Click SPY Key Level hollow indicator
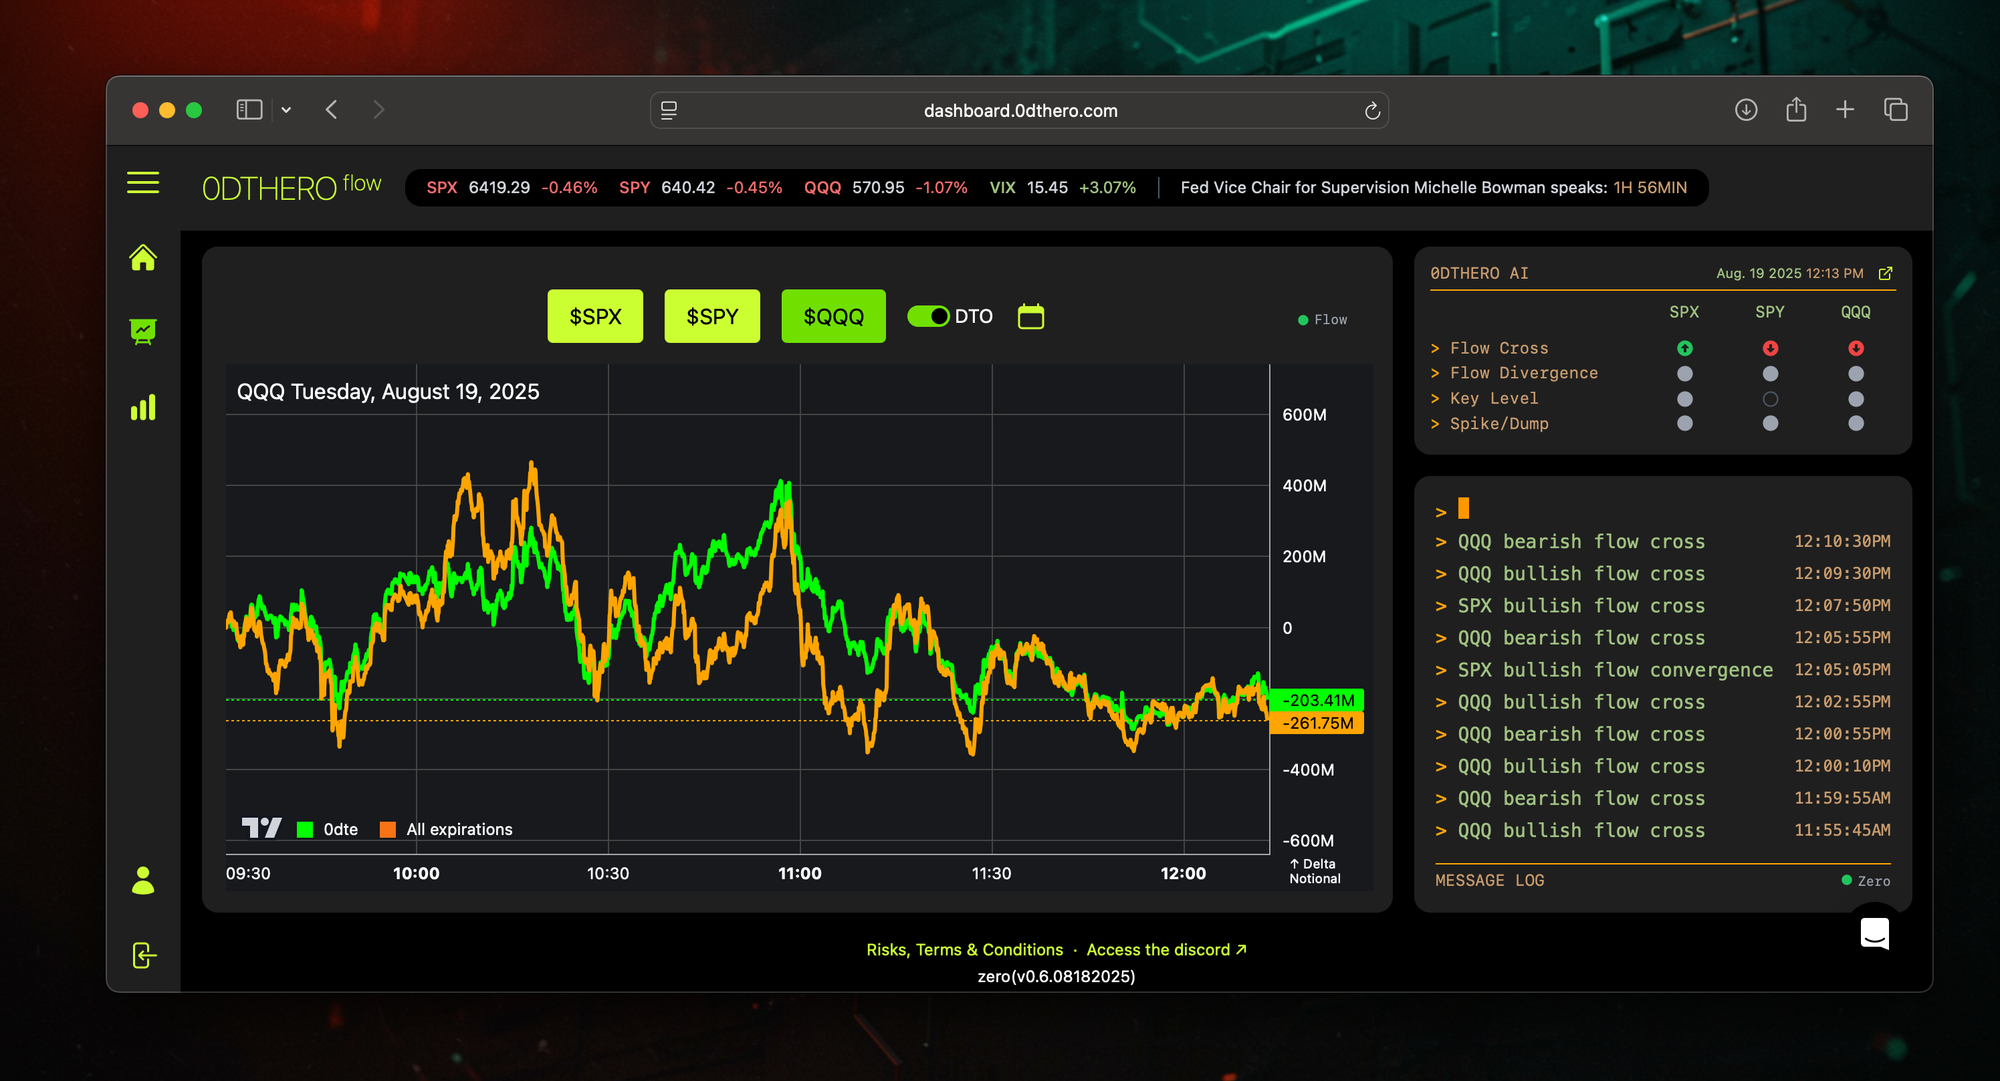Screen dimensions: 2000x1081 (x=1770, y=399)
